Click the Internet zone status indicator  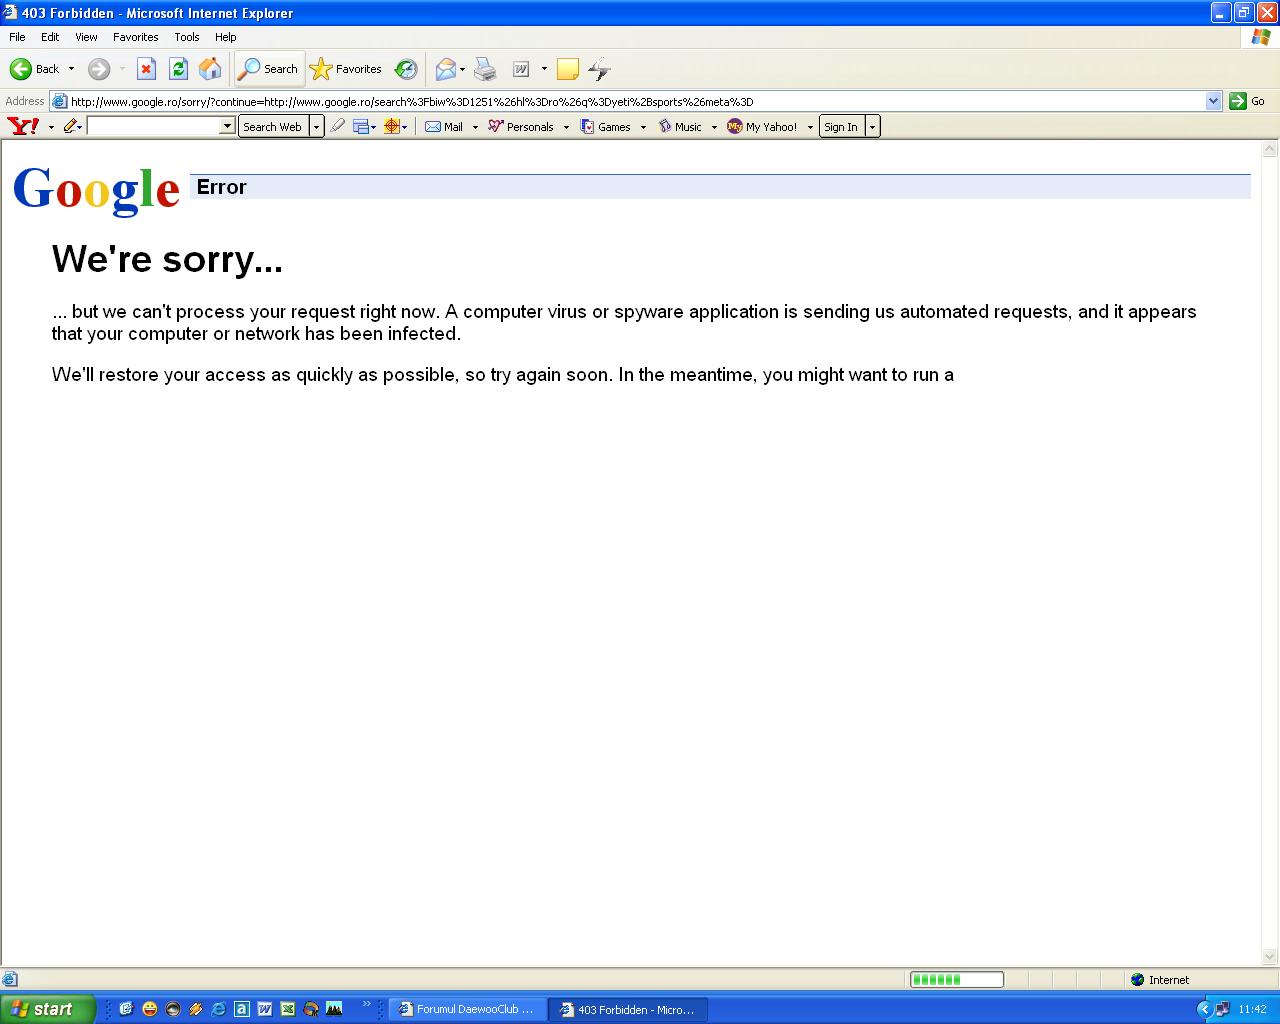[1160, 980]
